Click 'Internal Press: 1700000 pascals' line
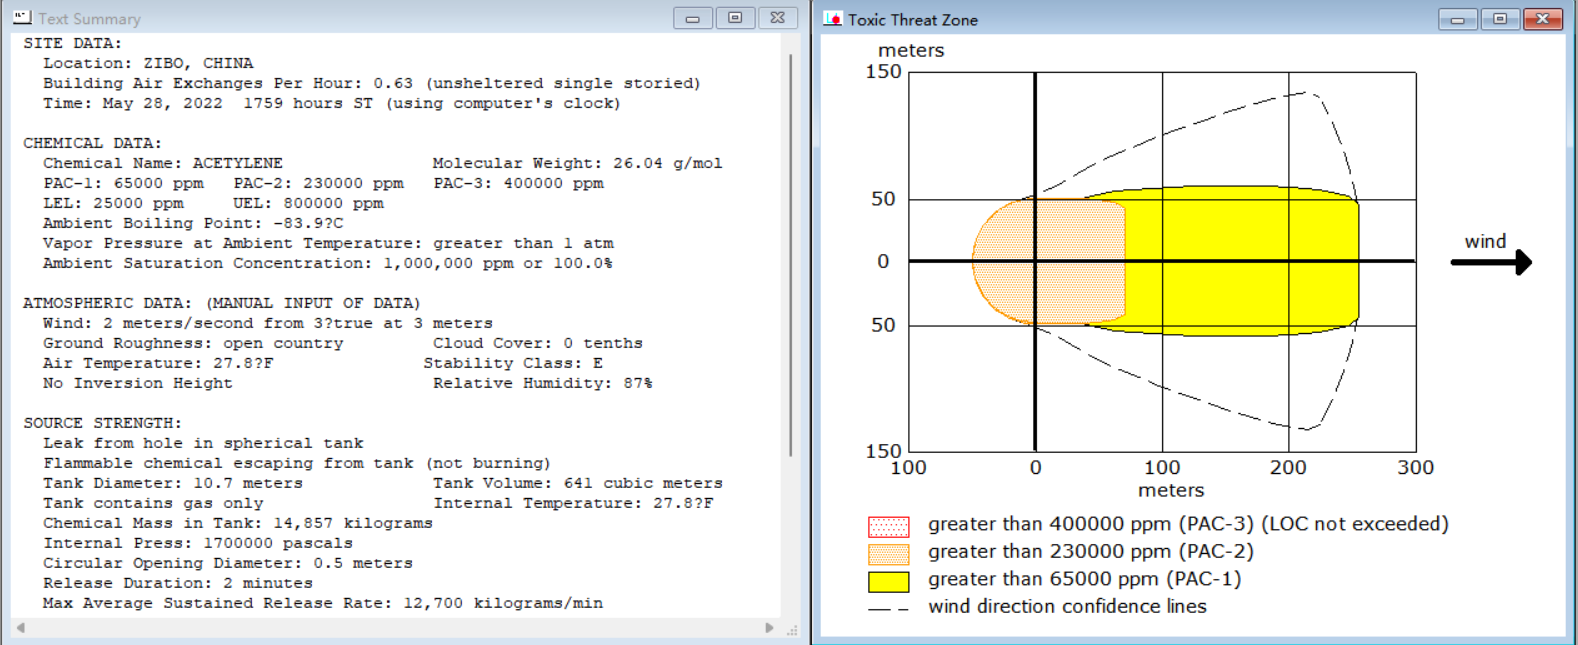The image size is (1578, 645). 198,543
